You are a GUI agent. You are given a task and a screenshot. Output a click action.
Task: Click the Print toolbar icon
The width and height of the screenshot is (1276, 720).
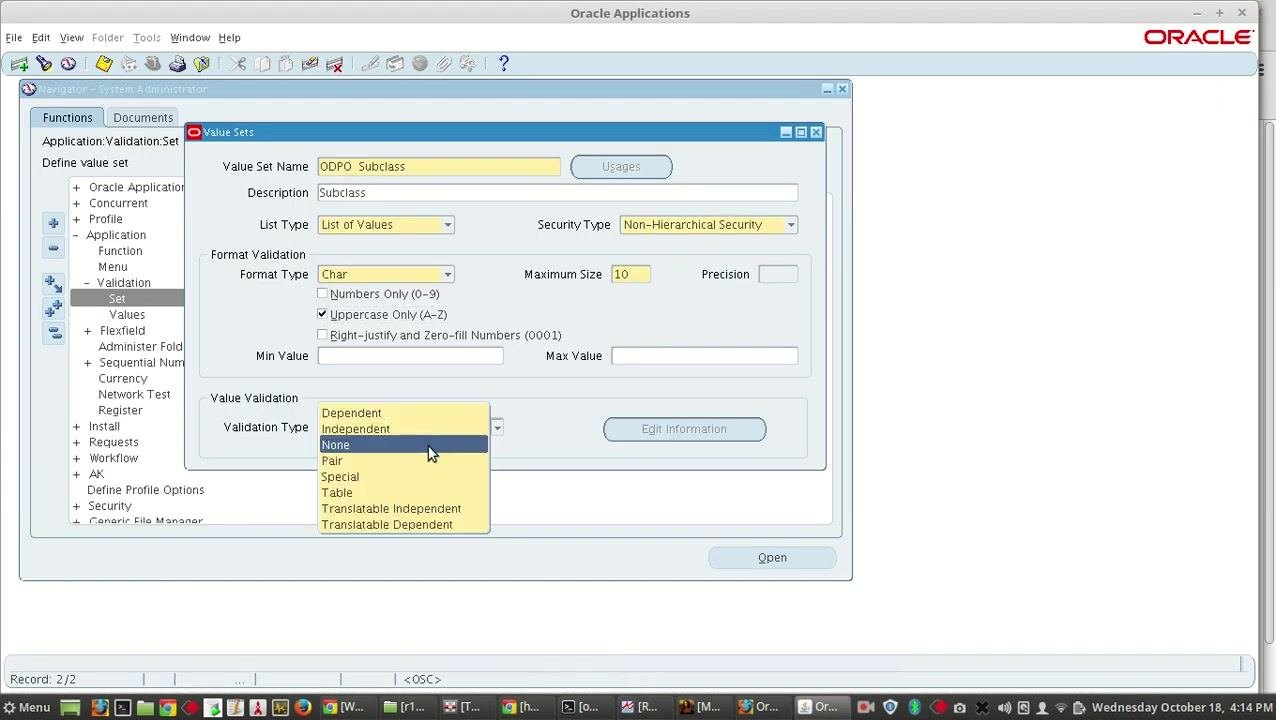click(177, 64)
